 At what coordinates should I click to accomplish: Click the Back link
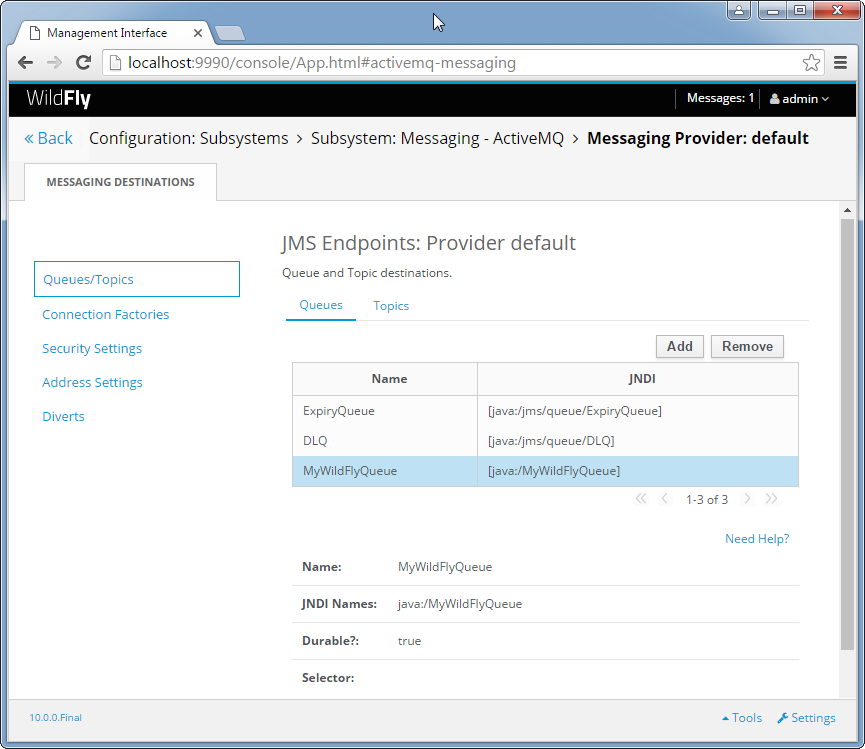49,138
